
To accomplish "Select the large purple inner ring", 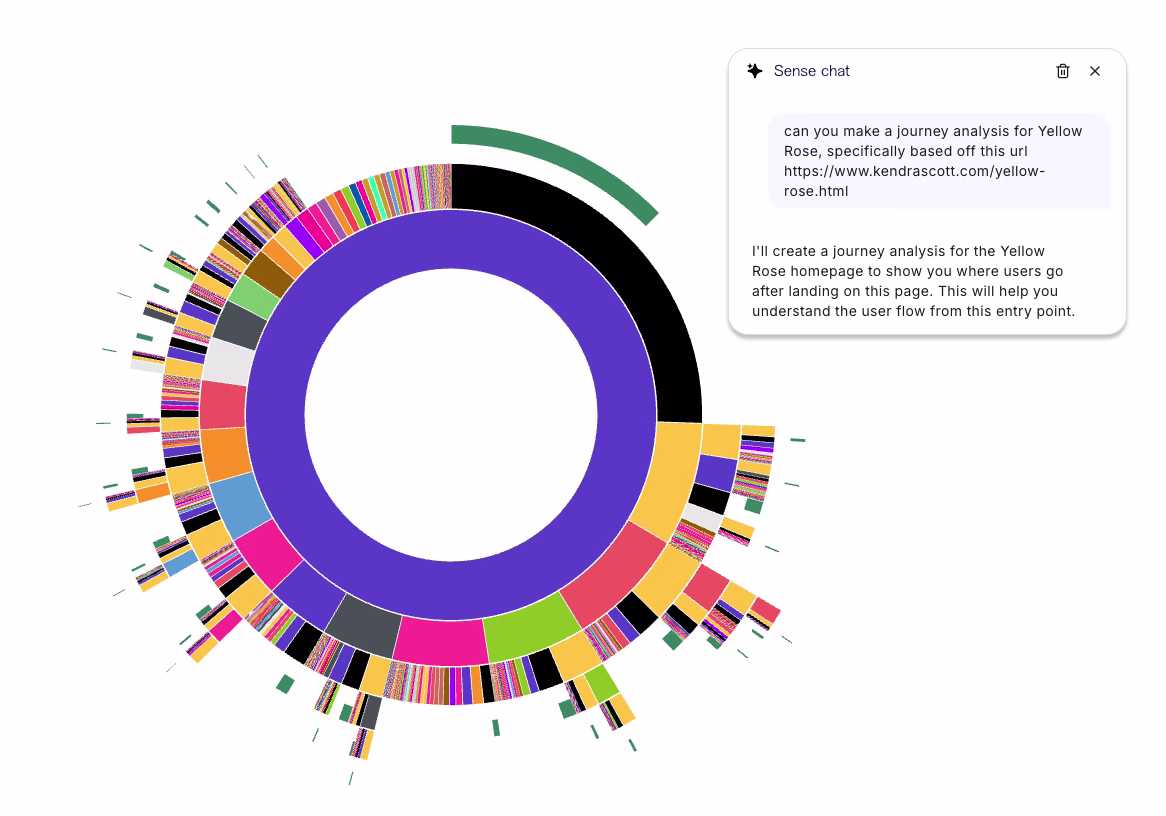I will [451, 591].
